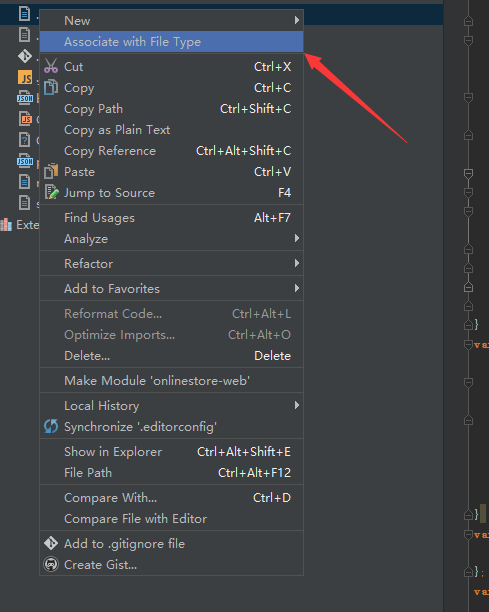The image size is (489, 612).
Task: Click the scissors Cut icon
Action: (51, 66)
